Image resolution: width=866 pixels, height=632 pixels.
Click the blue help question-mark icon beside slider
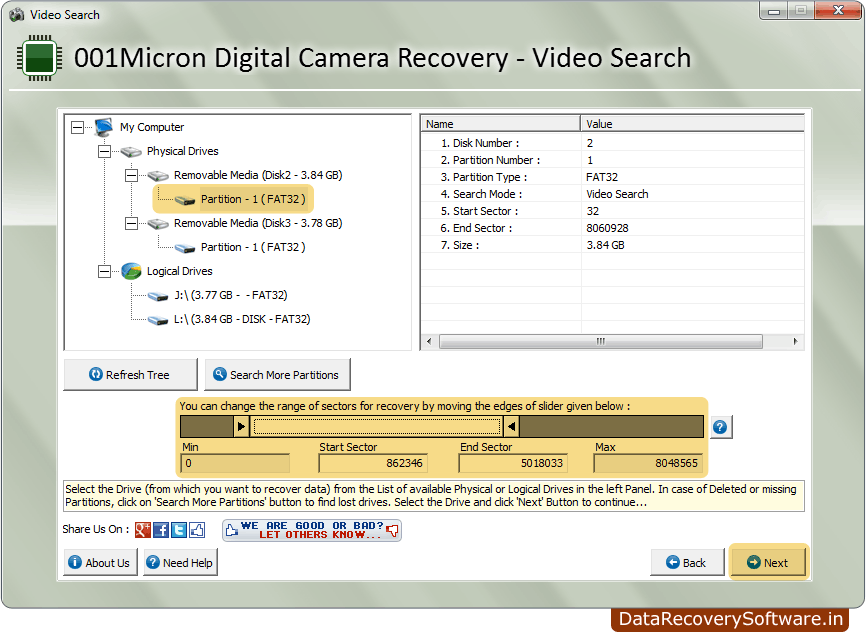pyautogui.click(x=720, y=427)
